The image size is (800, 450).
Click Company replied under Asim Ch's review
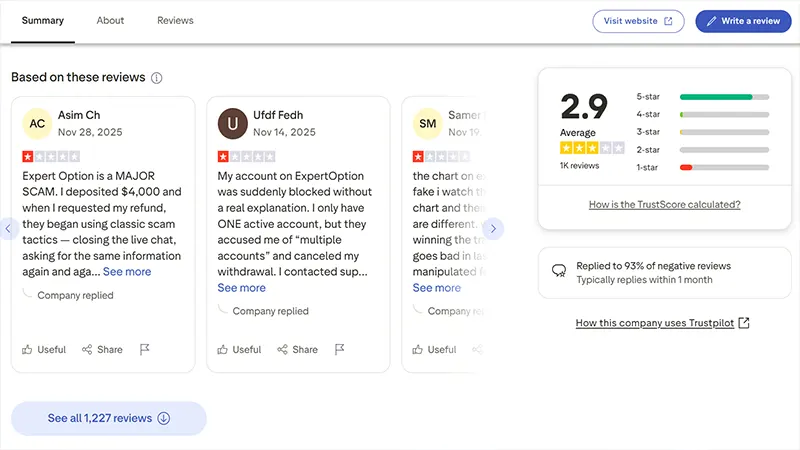pyautogui.click(x=75, y=295)
